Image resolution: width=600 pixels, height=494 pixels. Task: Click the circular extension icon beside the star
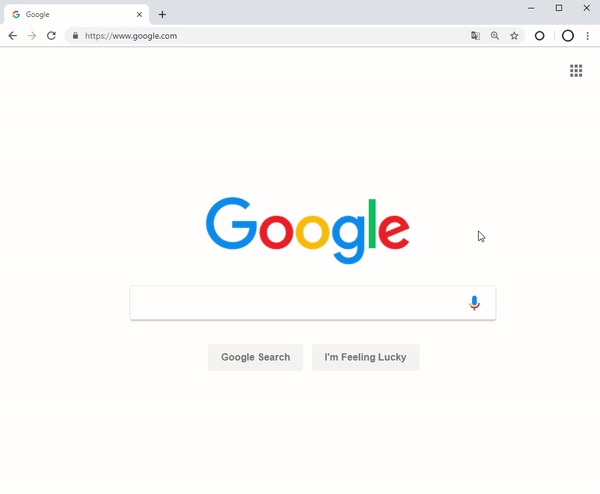pos(540,36)
